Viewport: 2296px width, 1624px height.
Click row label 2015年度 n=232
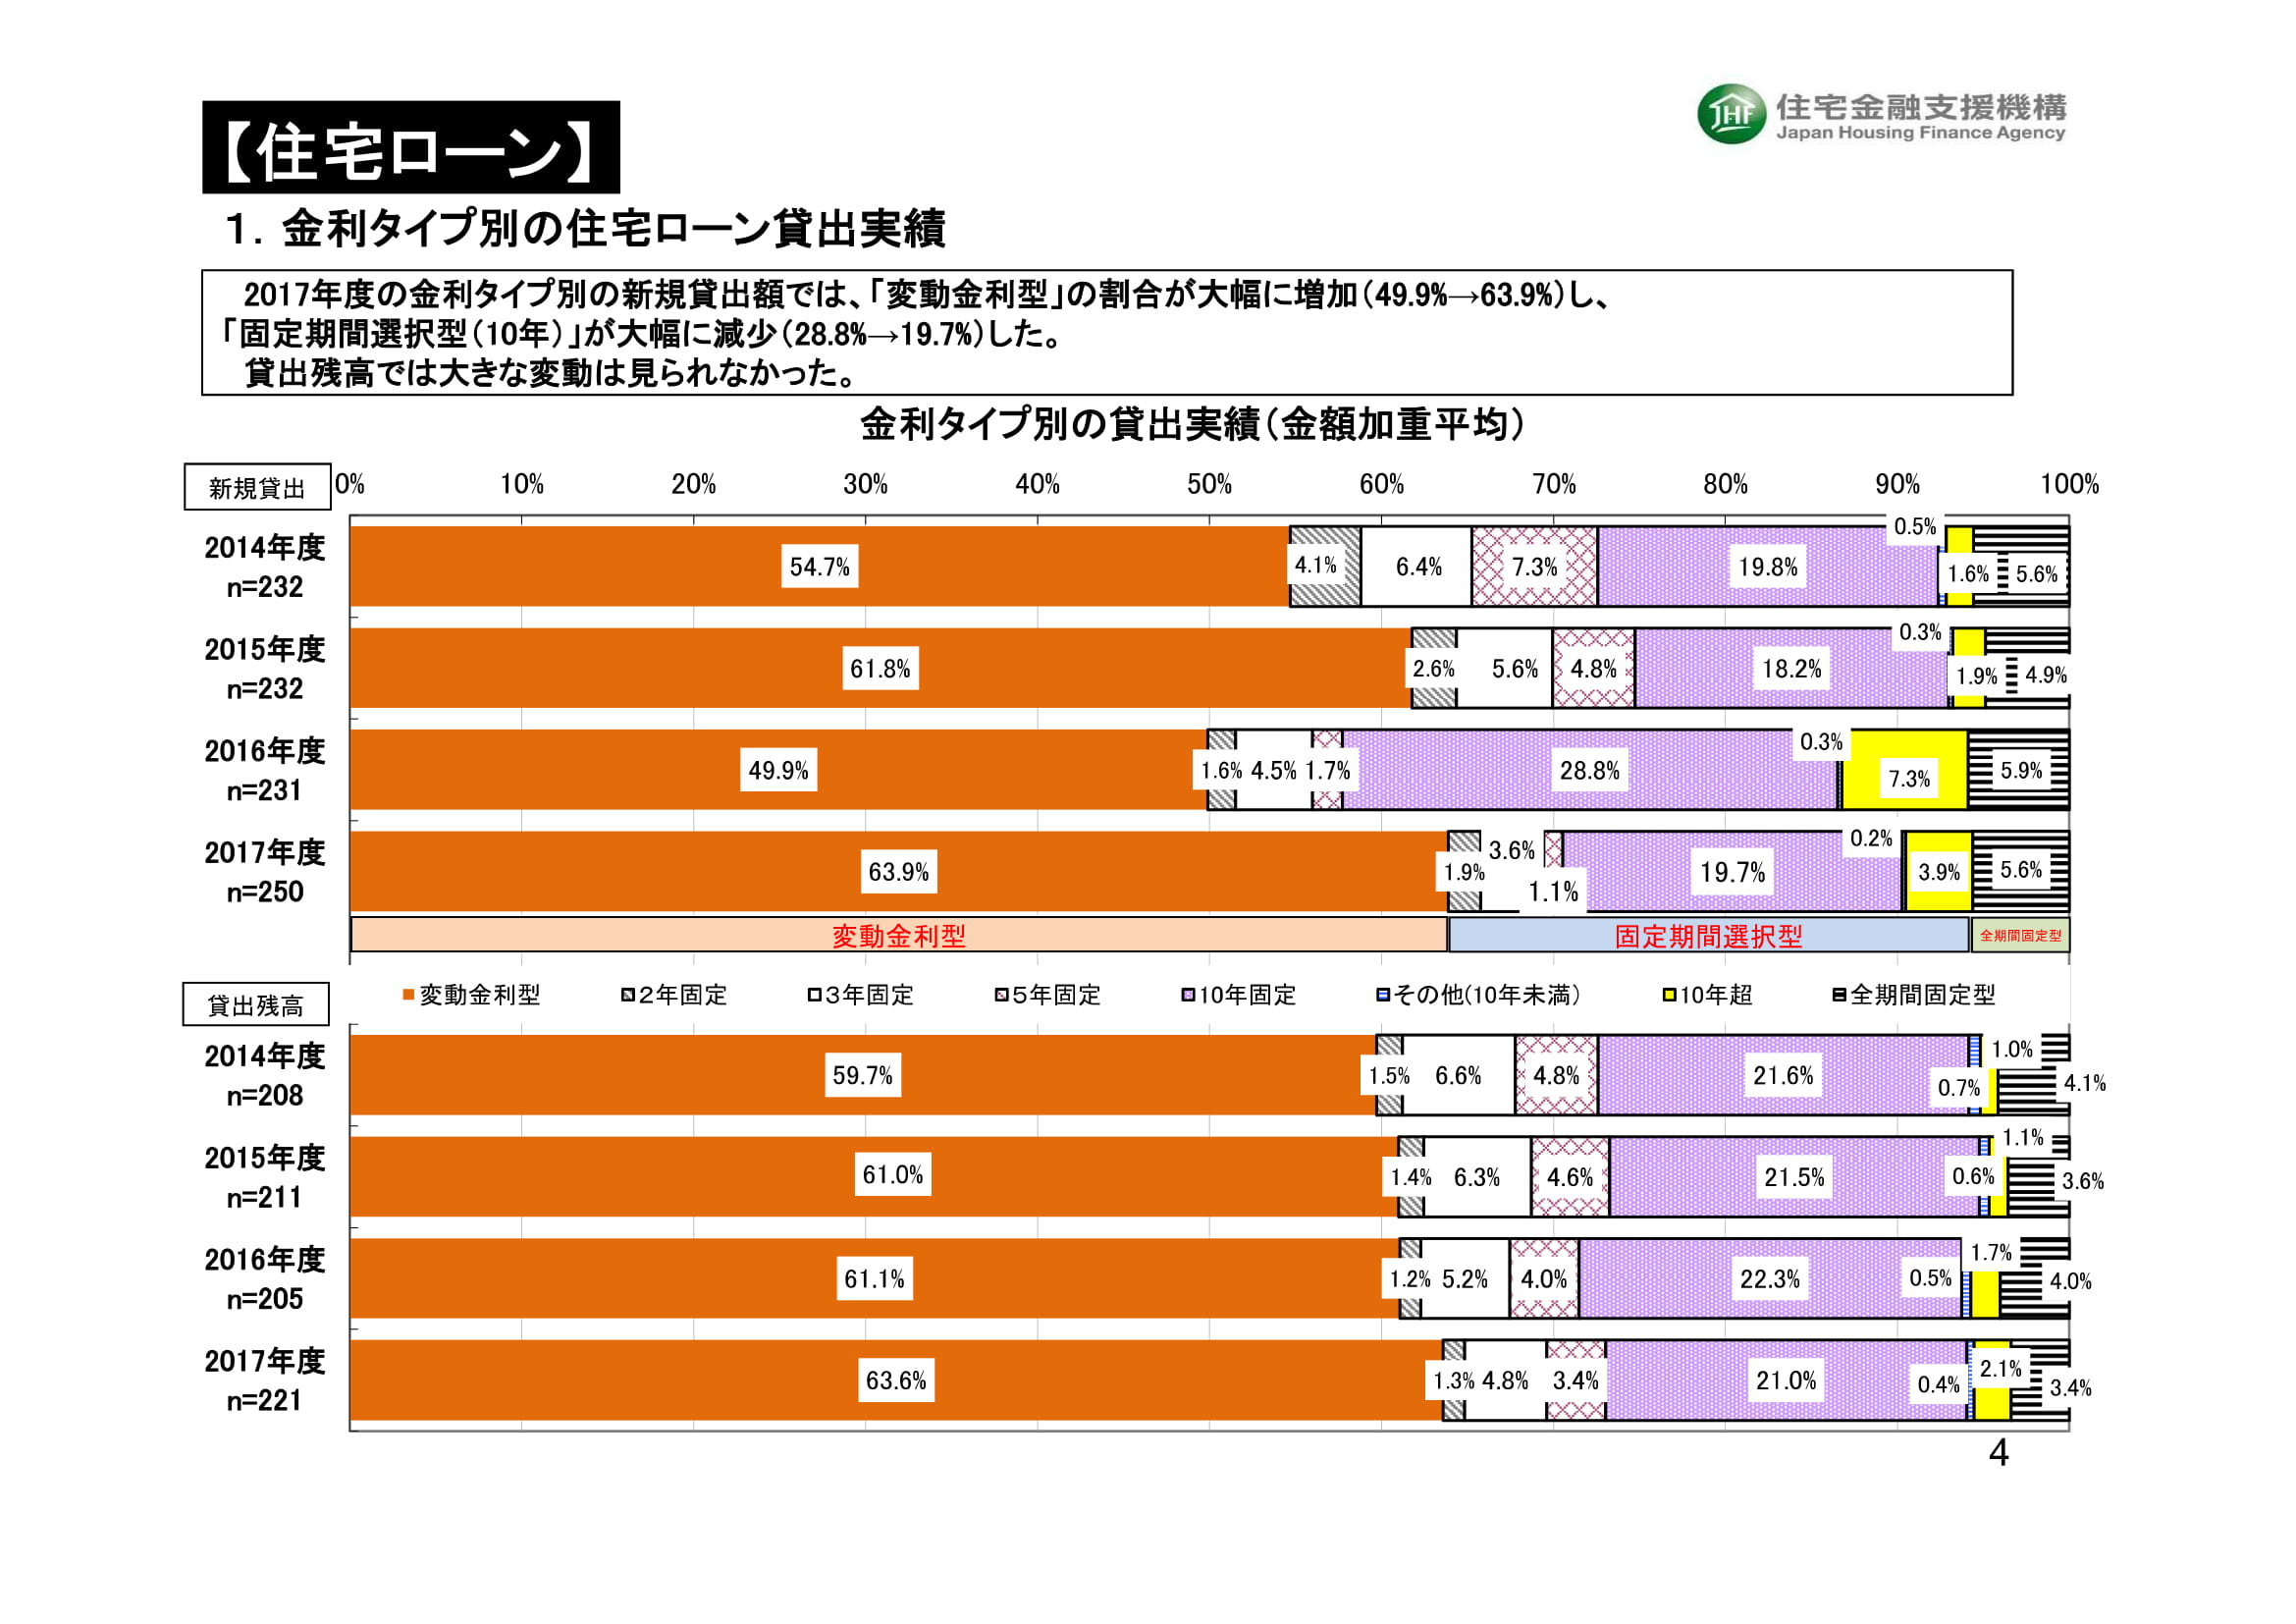pyautogui.click(x=265, y=669)
